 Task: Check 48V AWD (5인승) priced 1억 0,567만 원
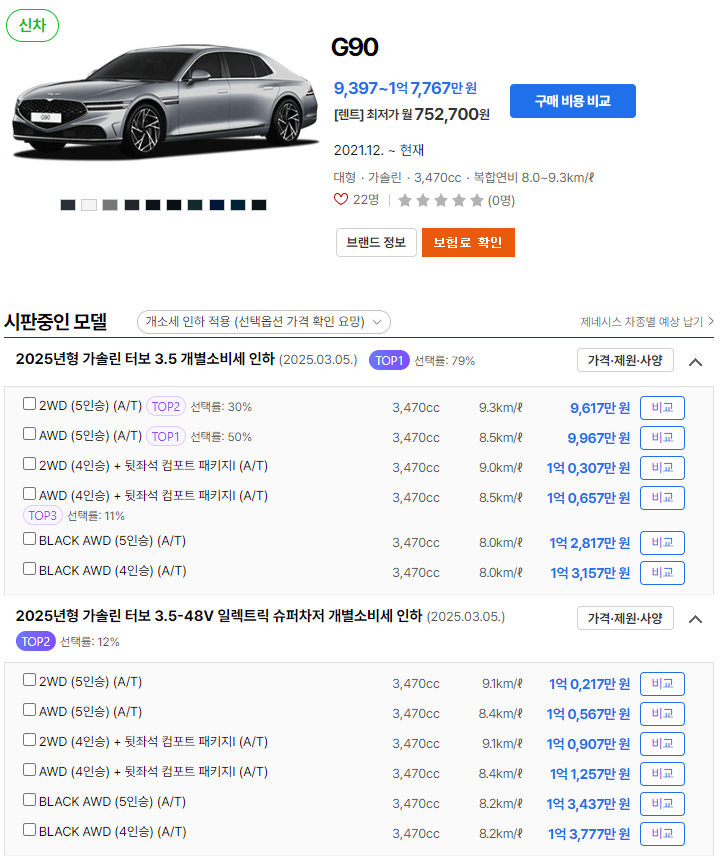(30, 710)
